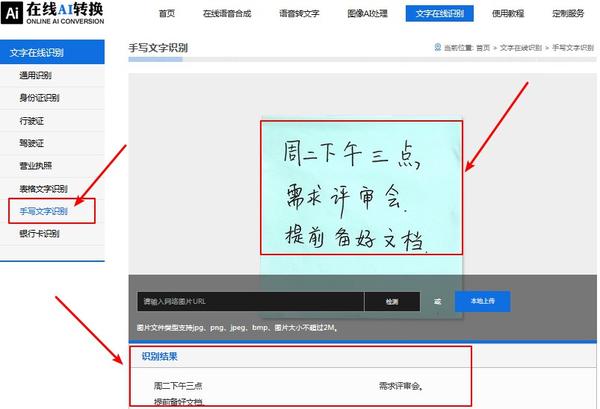Viewport: 600px width, 409px height.
Task: Open the 使用教程 nav tab
Action: pyautogui.click(x=508, y=13)
